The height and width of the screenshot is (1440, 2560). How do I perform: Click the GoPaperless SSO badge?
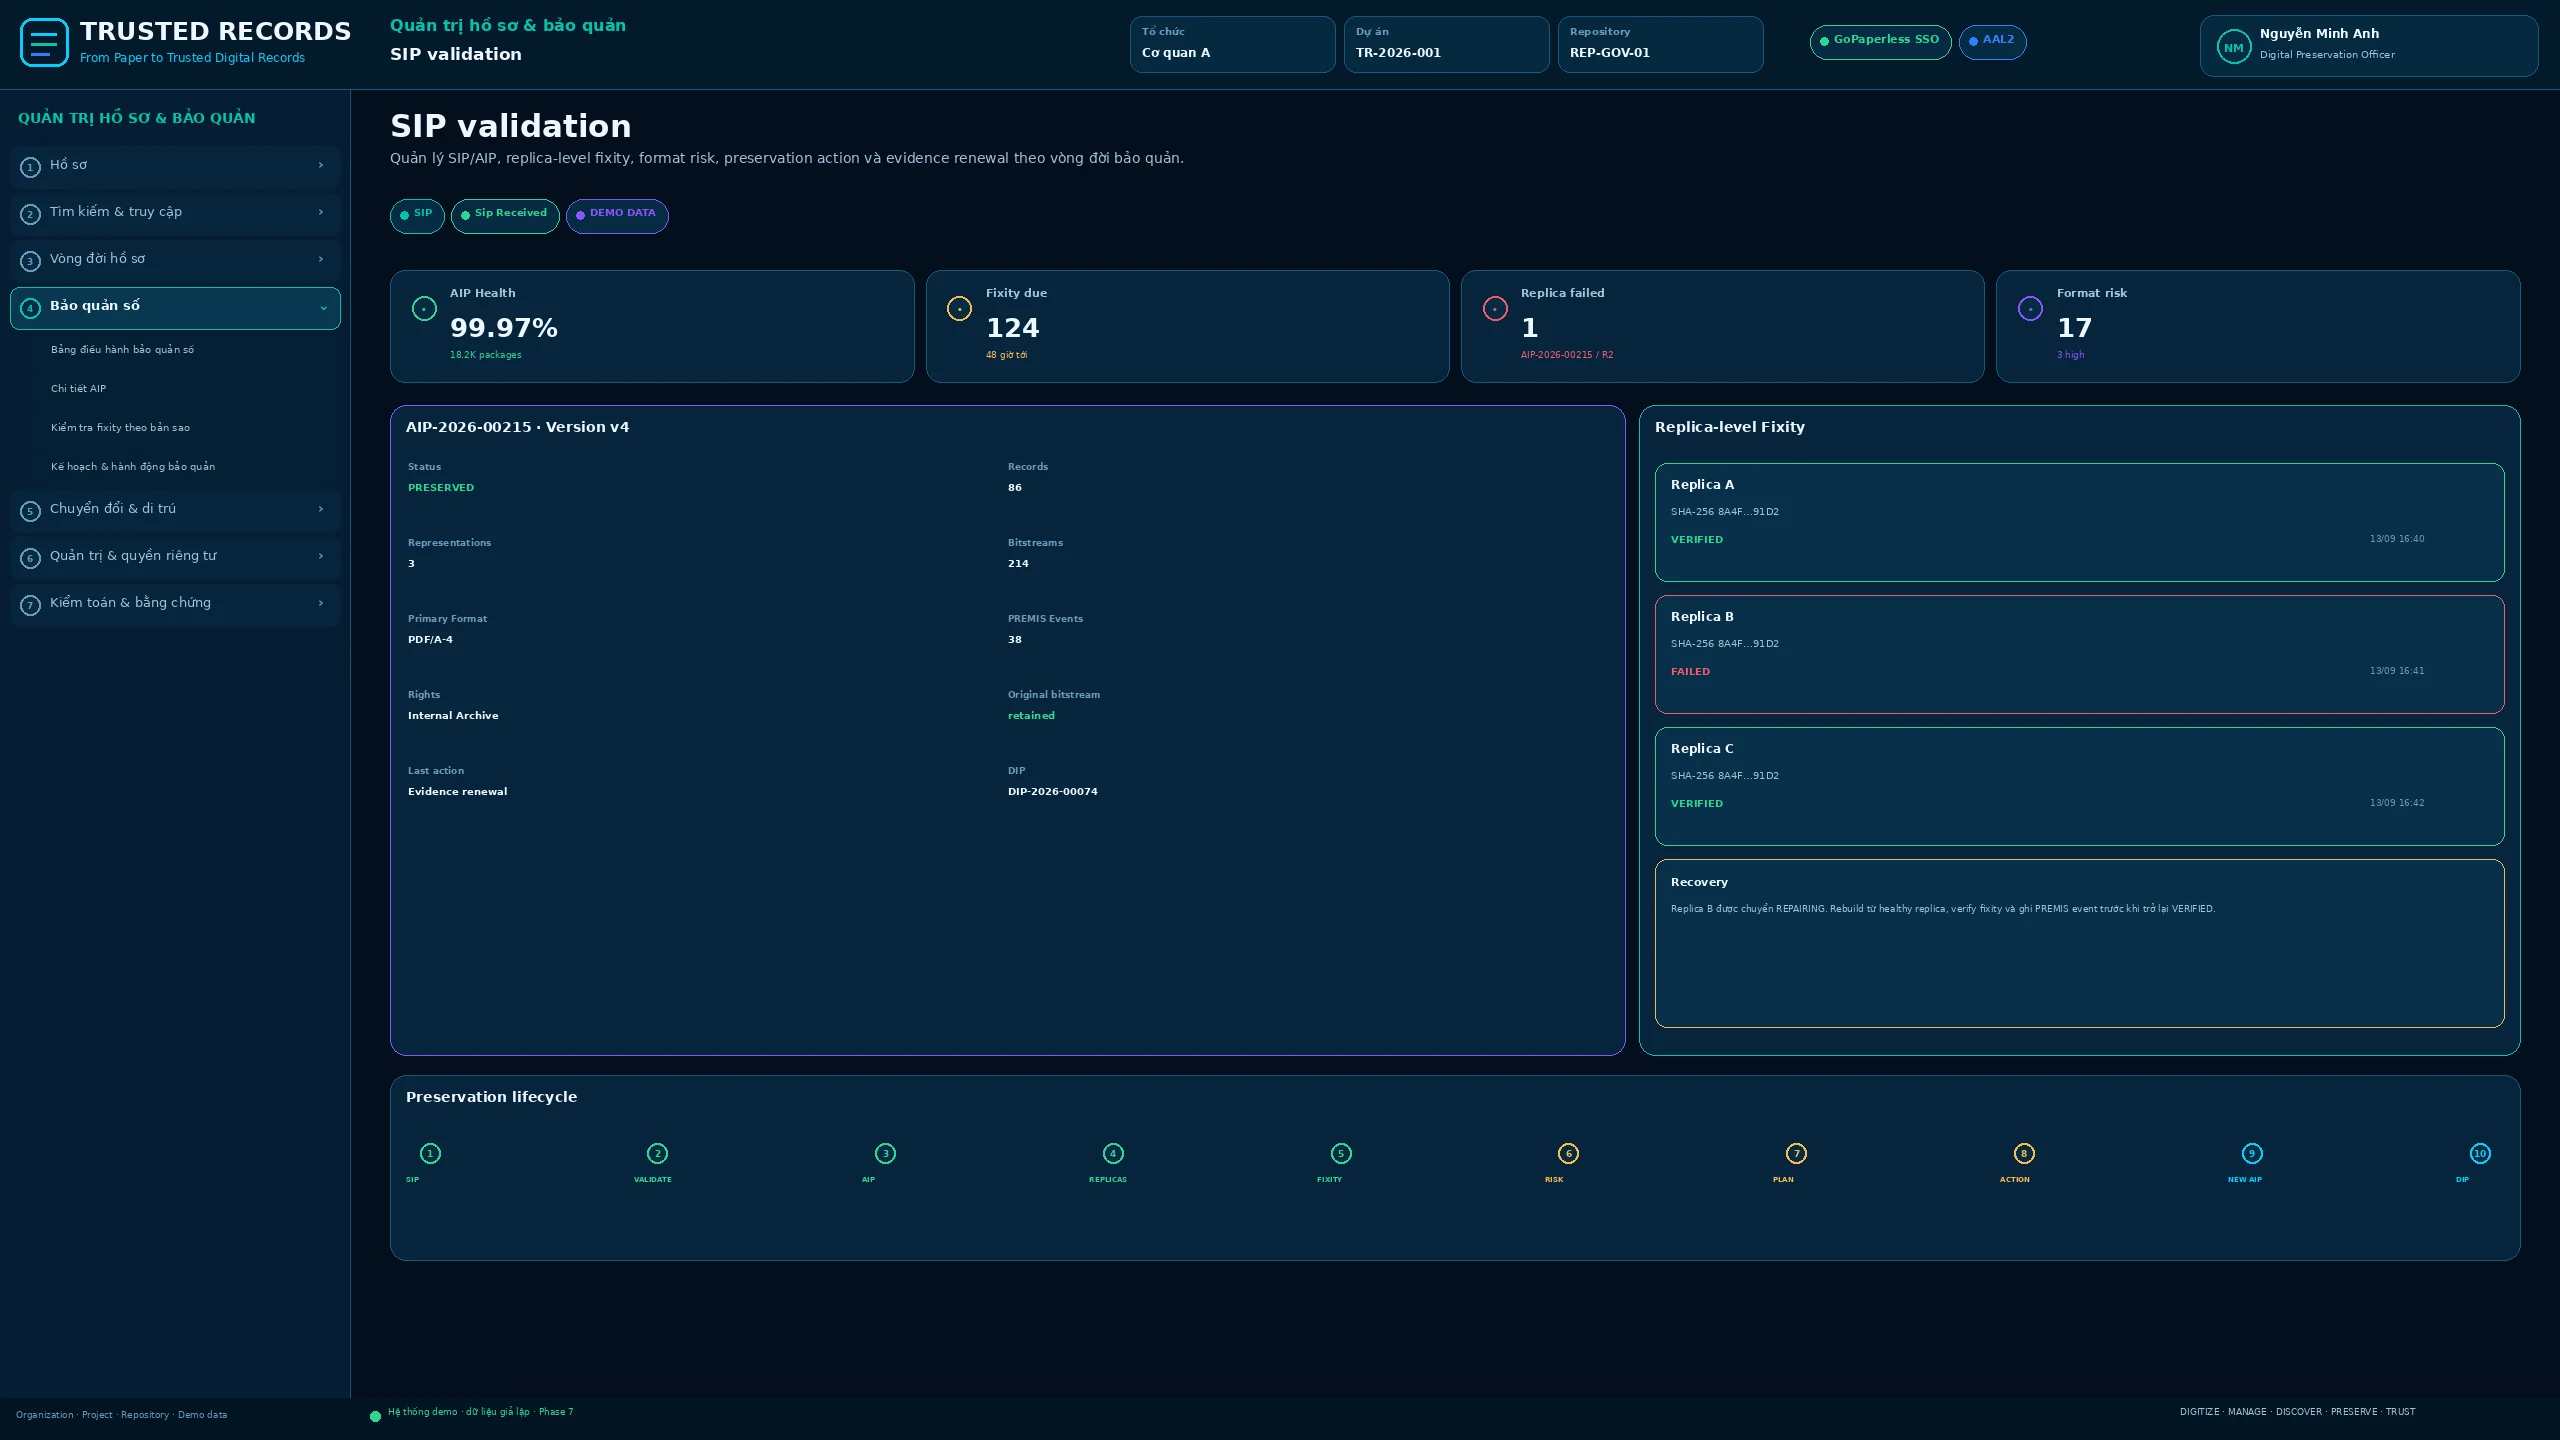[1880, 41]
